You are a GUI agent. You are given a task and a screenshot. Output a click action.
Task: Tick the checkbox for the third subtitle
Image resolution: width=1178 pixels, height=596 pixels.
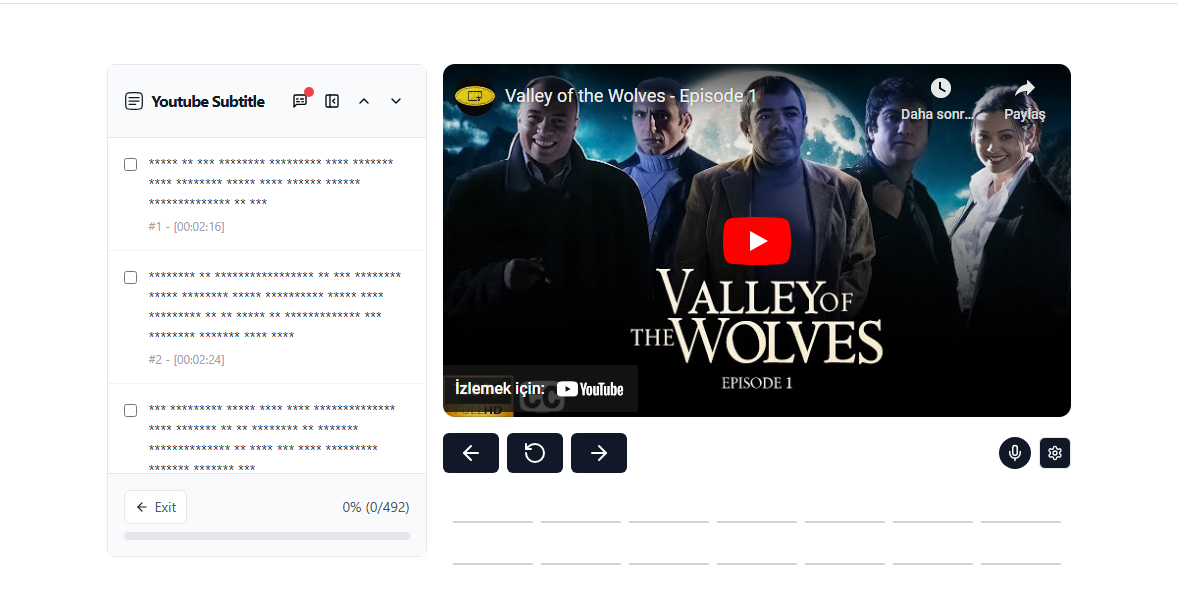click(x=131, y=410)
